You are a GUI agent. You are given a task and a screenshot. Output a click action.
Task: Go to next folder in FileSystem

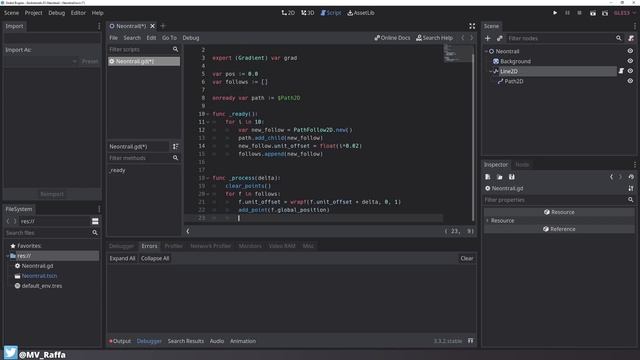point(15,221)
